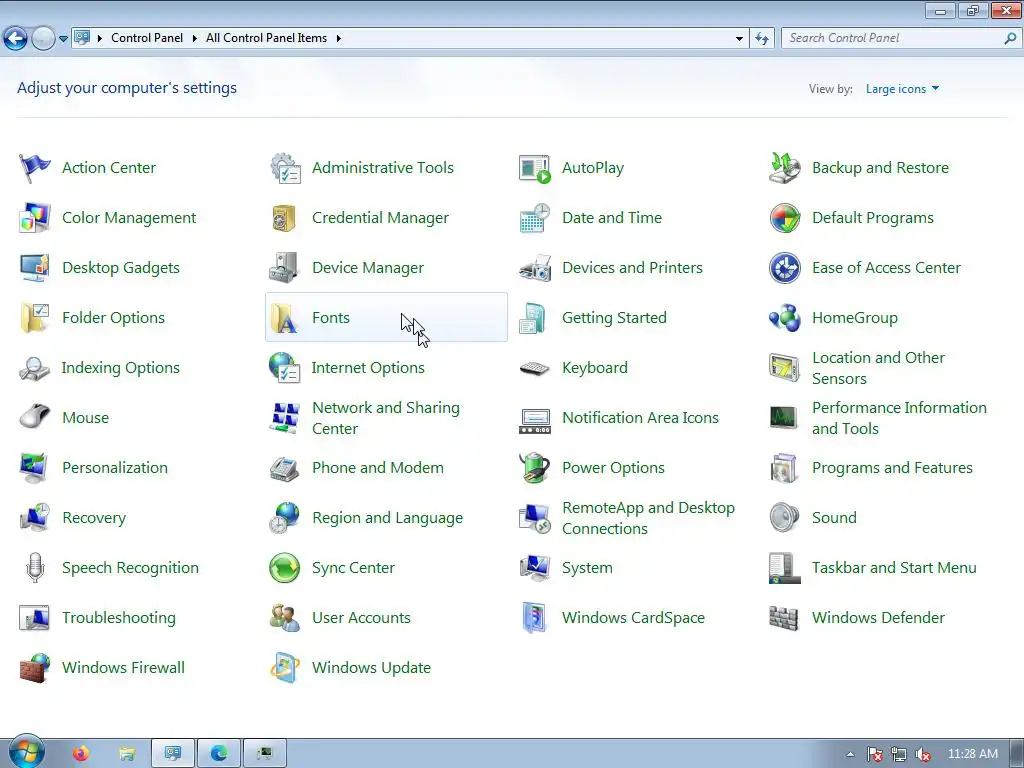Open the User Accounts people icon

tap(285, 618)
